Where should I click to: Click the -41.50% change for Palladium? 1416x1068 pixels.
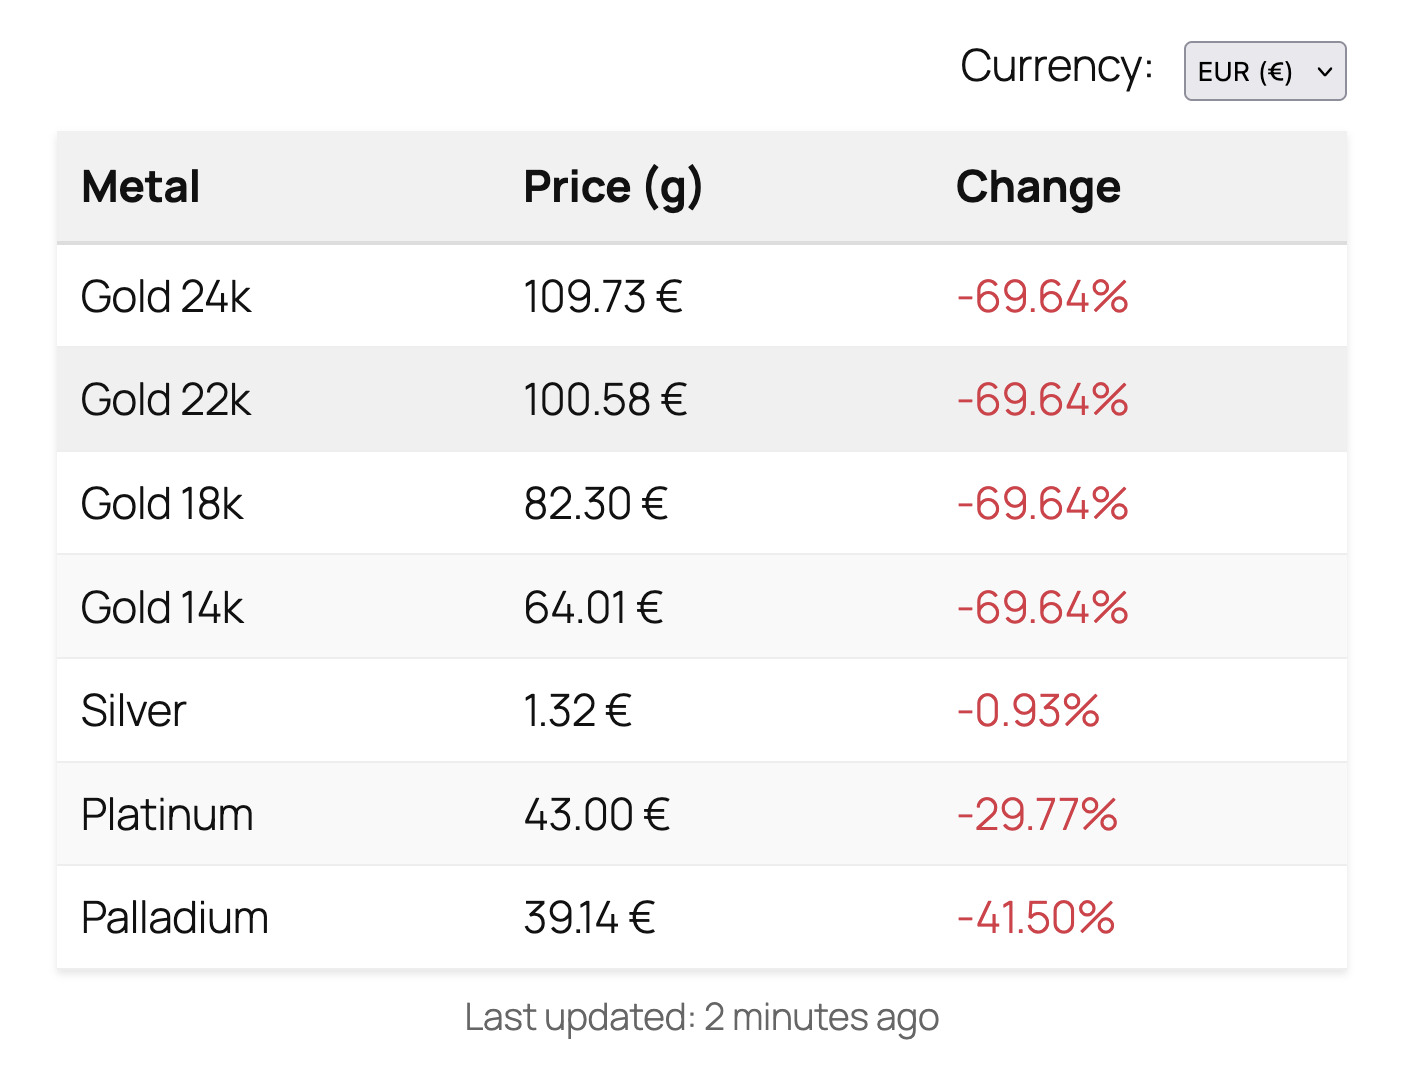click(x=1035, y=918)
